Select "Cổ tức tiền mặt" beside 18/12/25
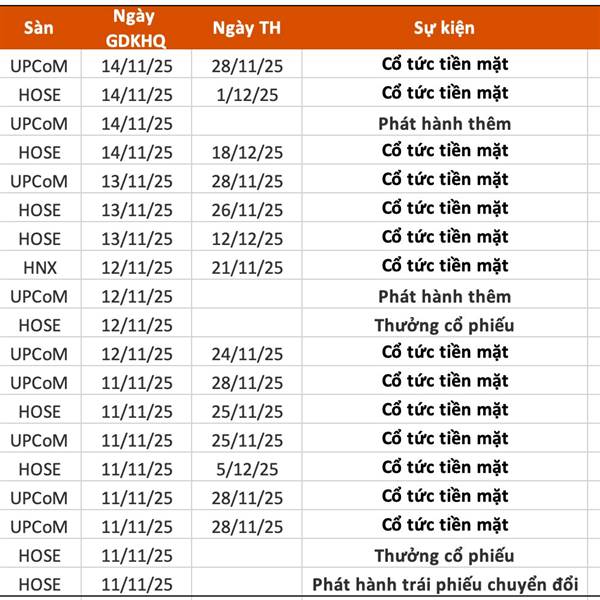Screen dimensions: 600x600 click(445, 152)
